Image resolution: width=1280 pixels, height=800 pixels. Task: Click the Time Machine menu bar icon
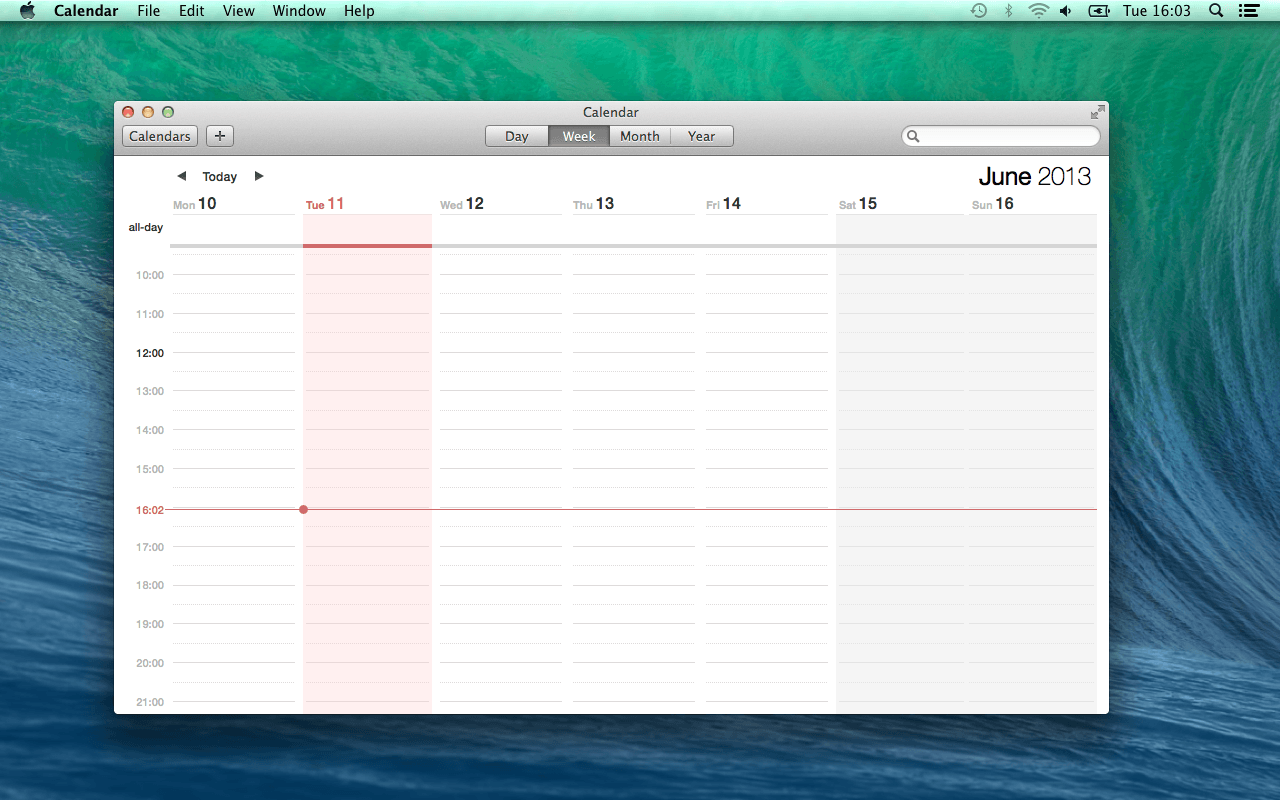tap(979, 11)
